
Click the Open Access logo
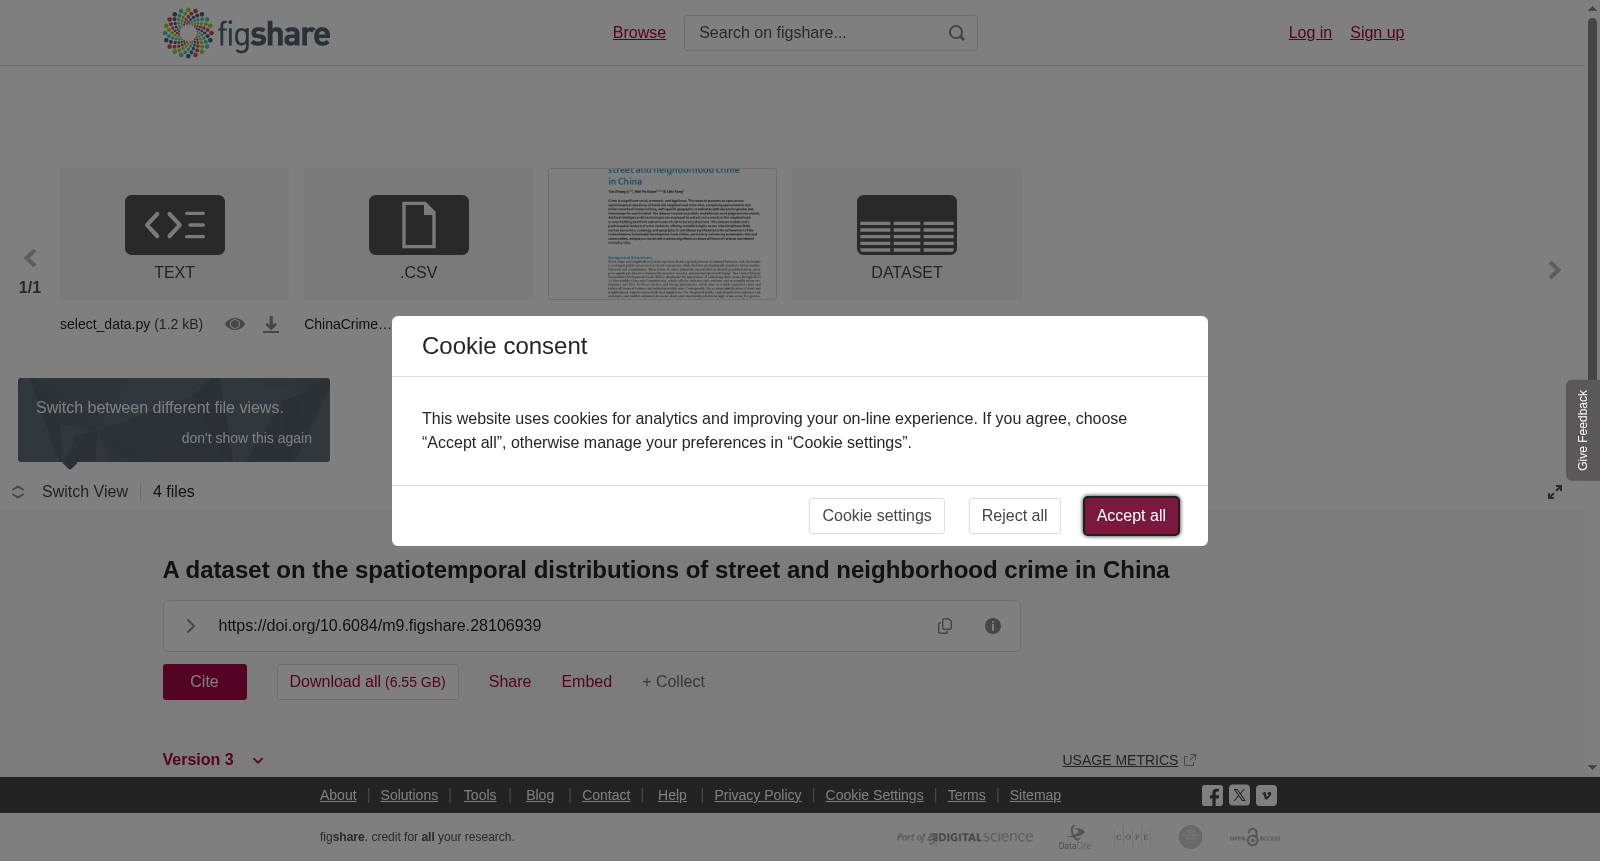point(1255,837)
